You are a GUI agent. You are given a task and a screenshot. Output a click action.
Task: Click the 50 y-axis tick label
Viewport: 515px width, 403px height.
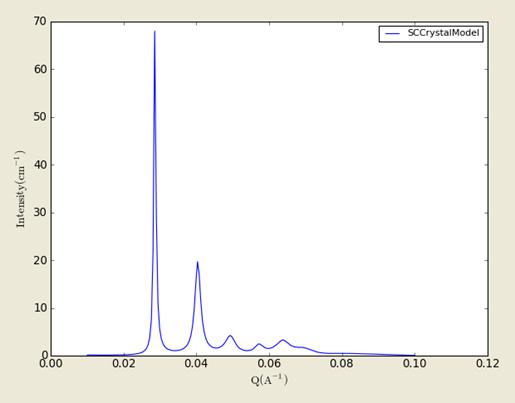coord(40,117)
